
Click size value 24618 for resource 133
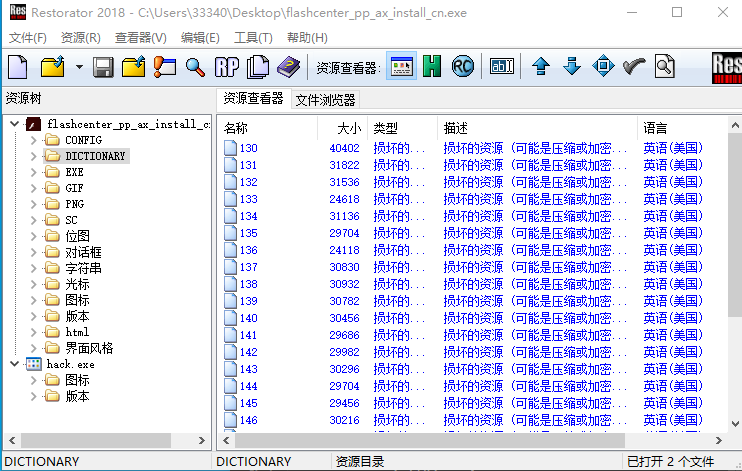tap(344, 199)
